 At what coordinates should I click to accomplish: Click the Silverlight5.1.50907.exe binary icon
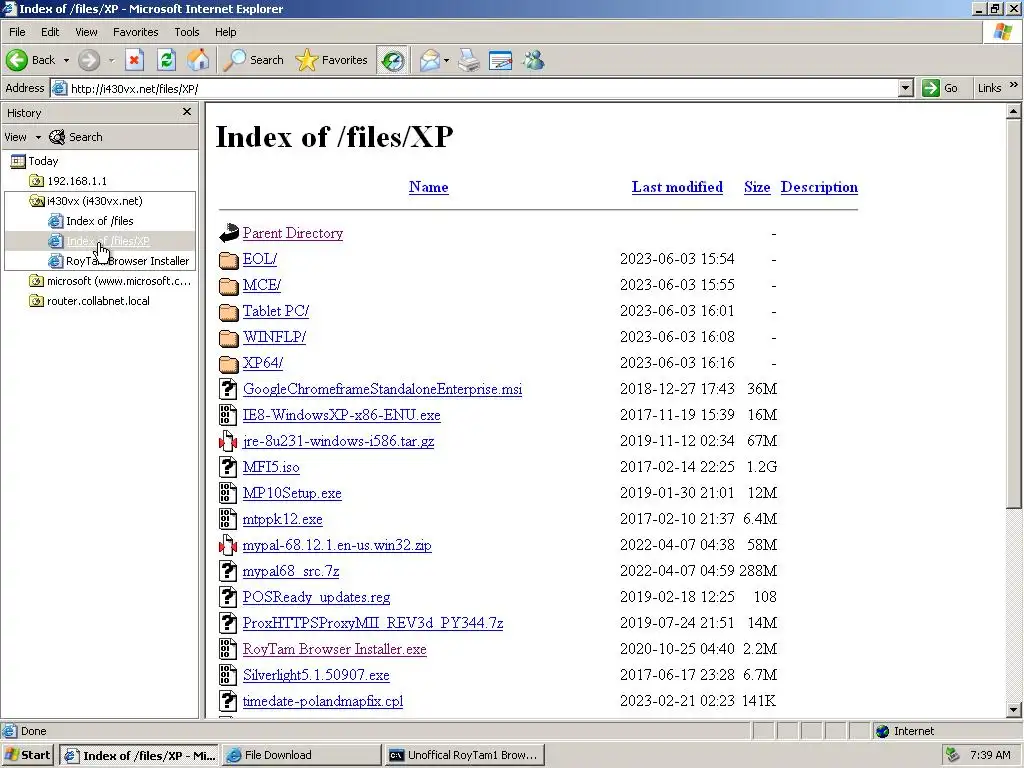[228, 675]
